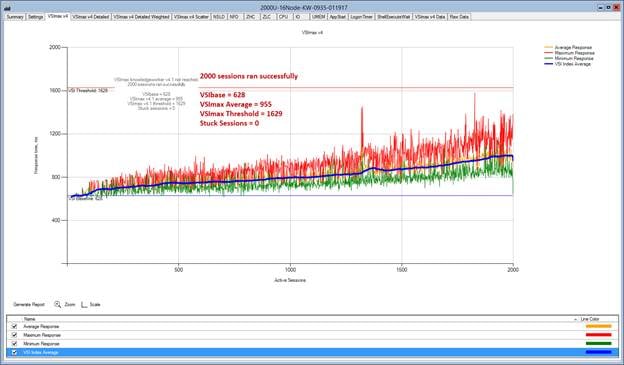Open the Raw Data tab
Image resolution: width=624 pixels, height=365 pixels.
(x=459, y=17)
